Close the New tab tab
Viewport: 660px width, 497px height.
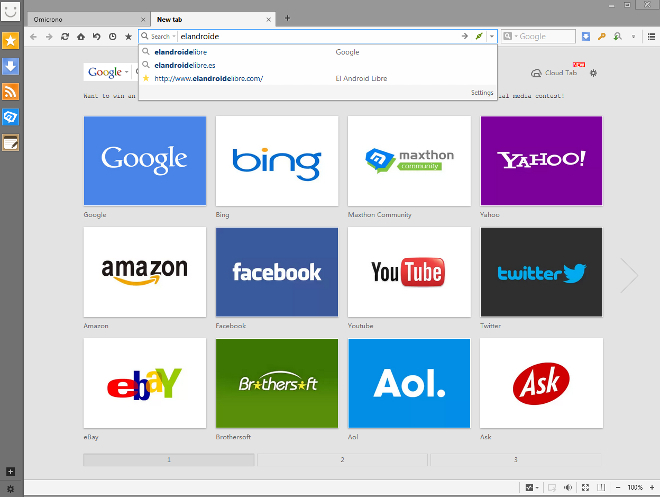269,19
